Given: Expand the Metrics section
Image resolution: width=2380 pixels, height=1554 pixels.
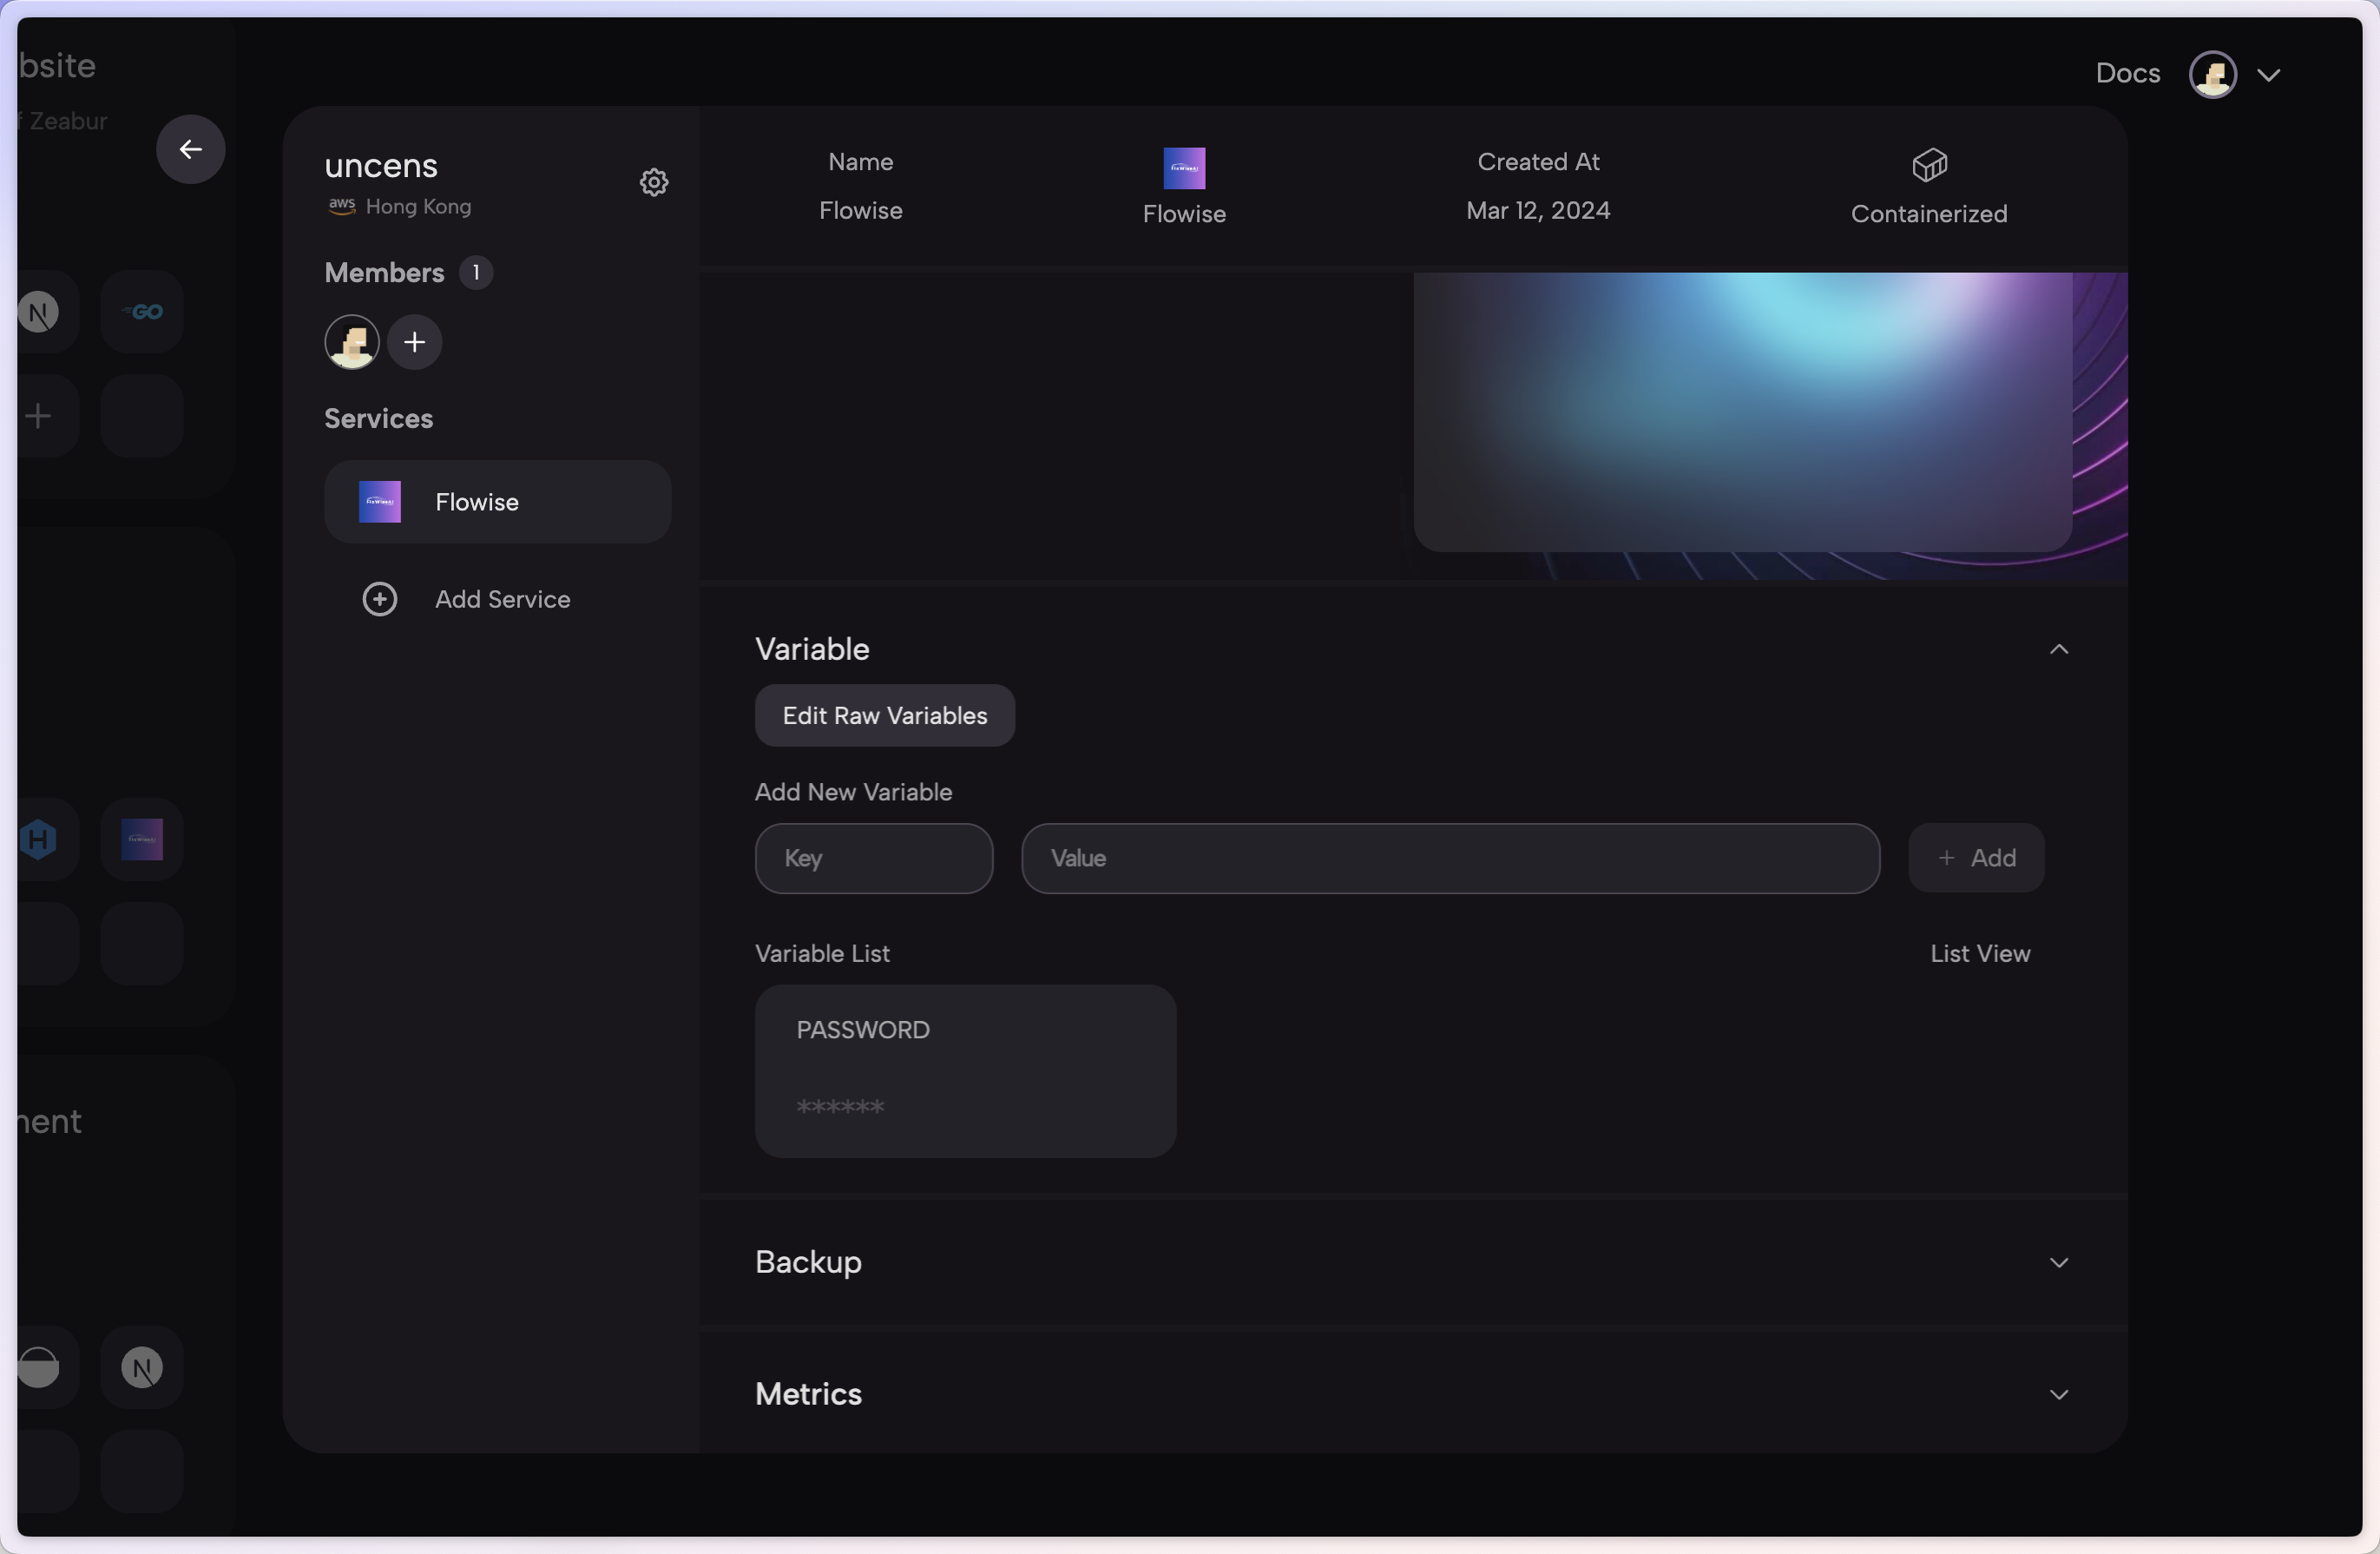Looking at the screenshot, I should [x=2058, y=1394].
